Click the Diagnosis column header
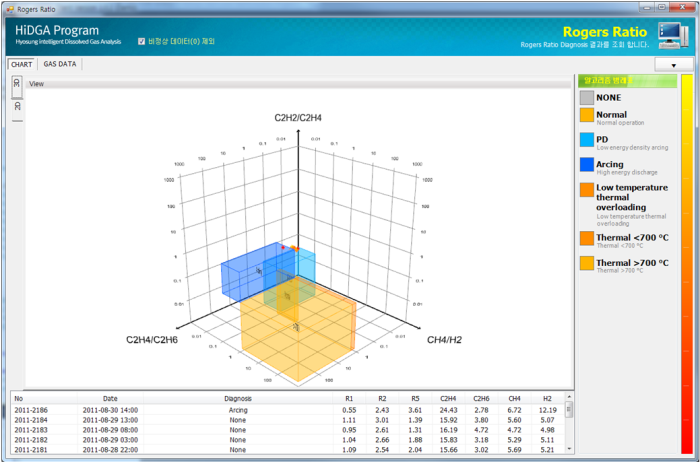 pyautogui.click(x=238, y=399)
